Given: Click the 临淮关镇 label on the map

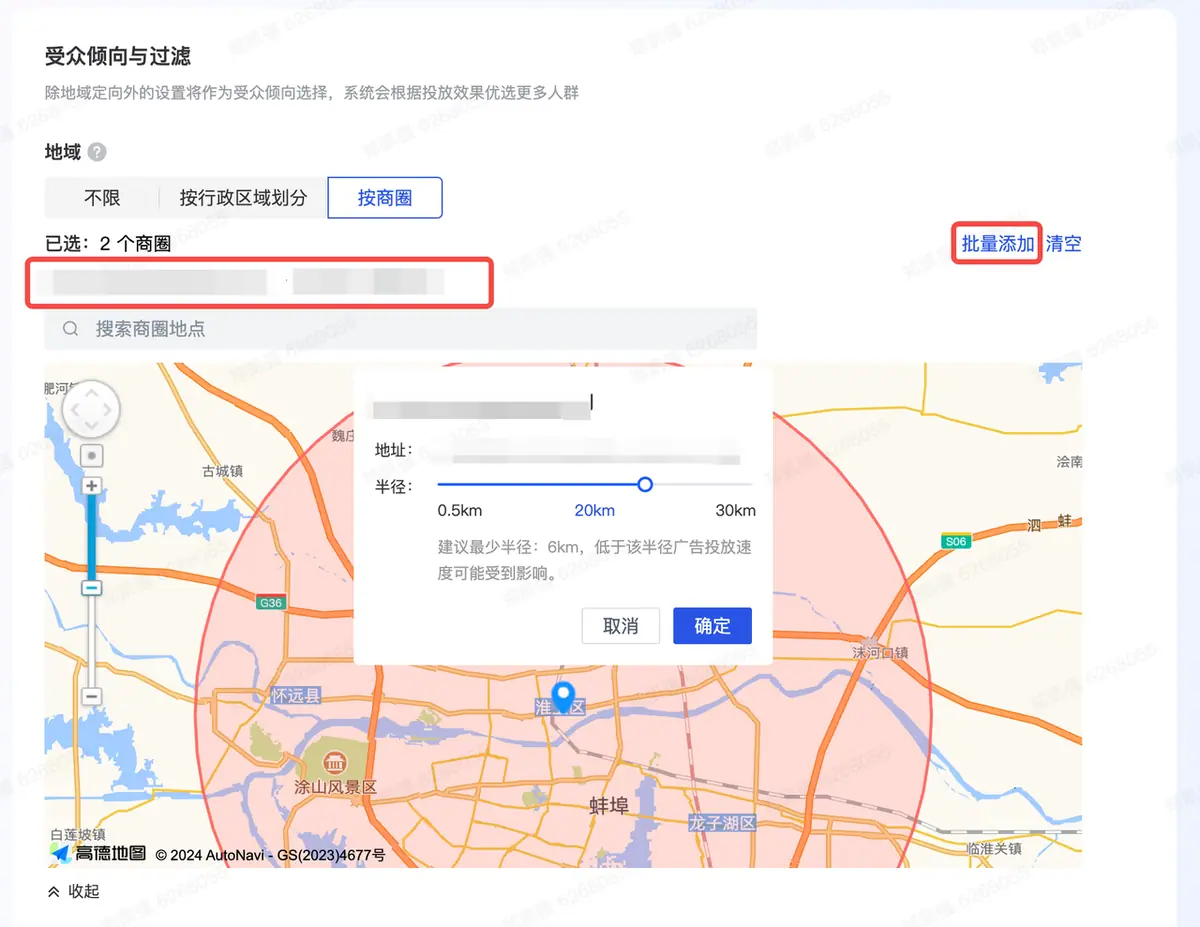Looking at the screenshot, I should (994, 849).
